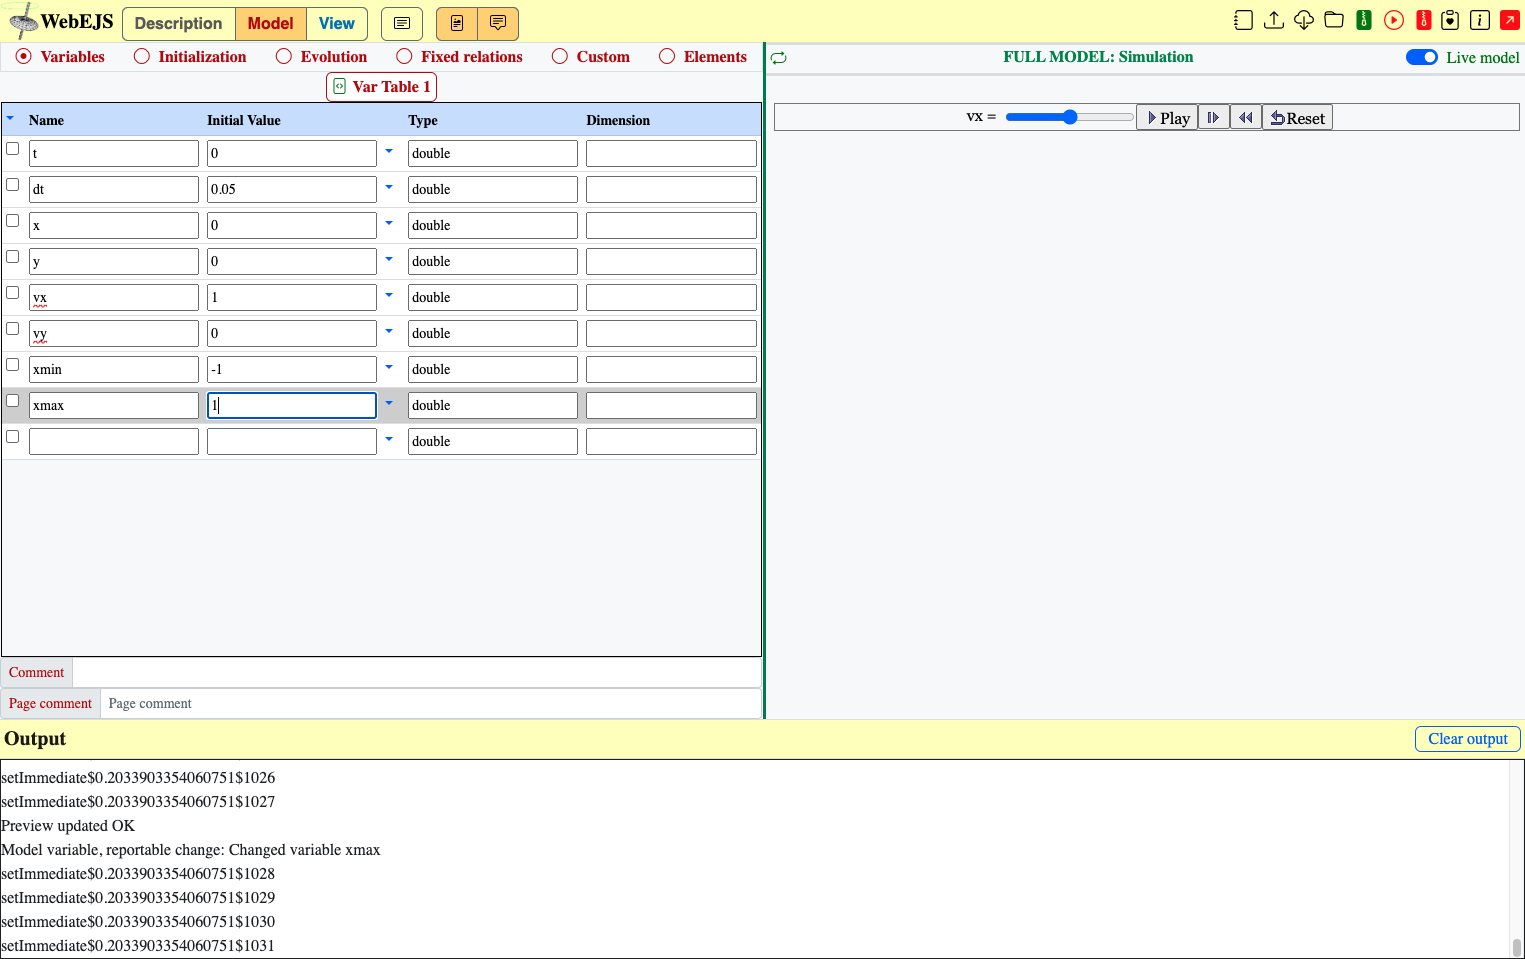
Task: Check the checkbox for variable xmin
Action: pyautogui.click(x=13, y=365)
